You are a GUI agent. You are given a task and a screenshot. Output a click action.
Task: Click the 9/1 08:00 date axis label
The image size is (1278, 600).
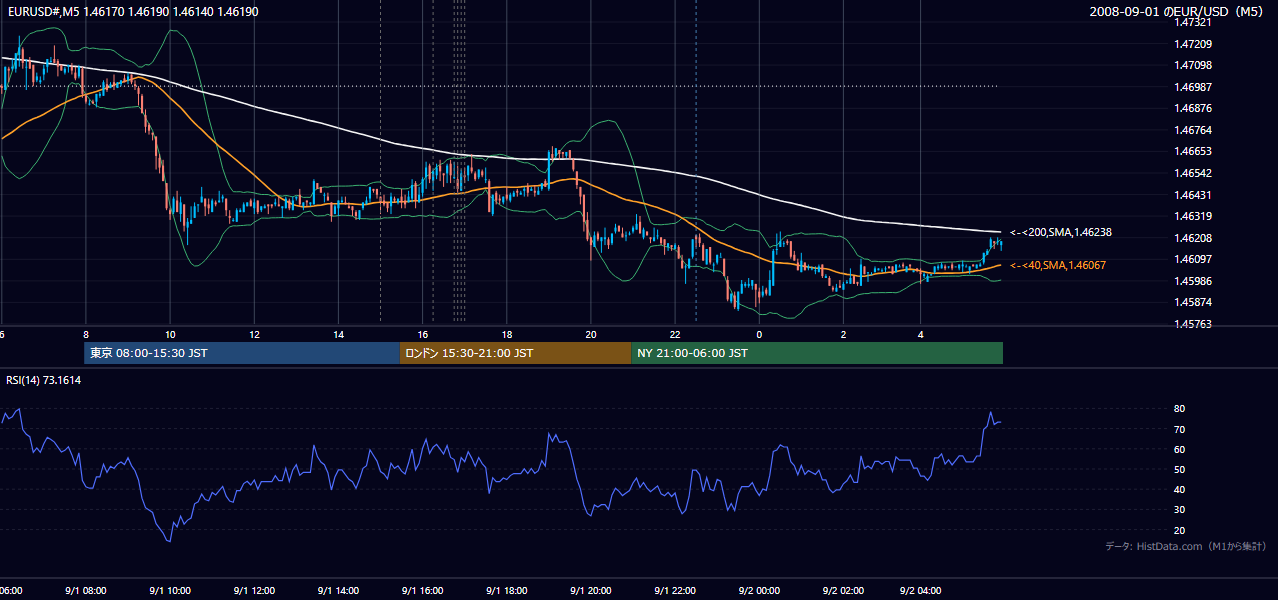[x=86, y=590]
